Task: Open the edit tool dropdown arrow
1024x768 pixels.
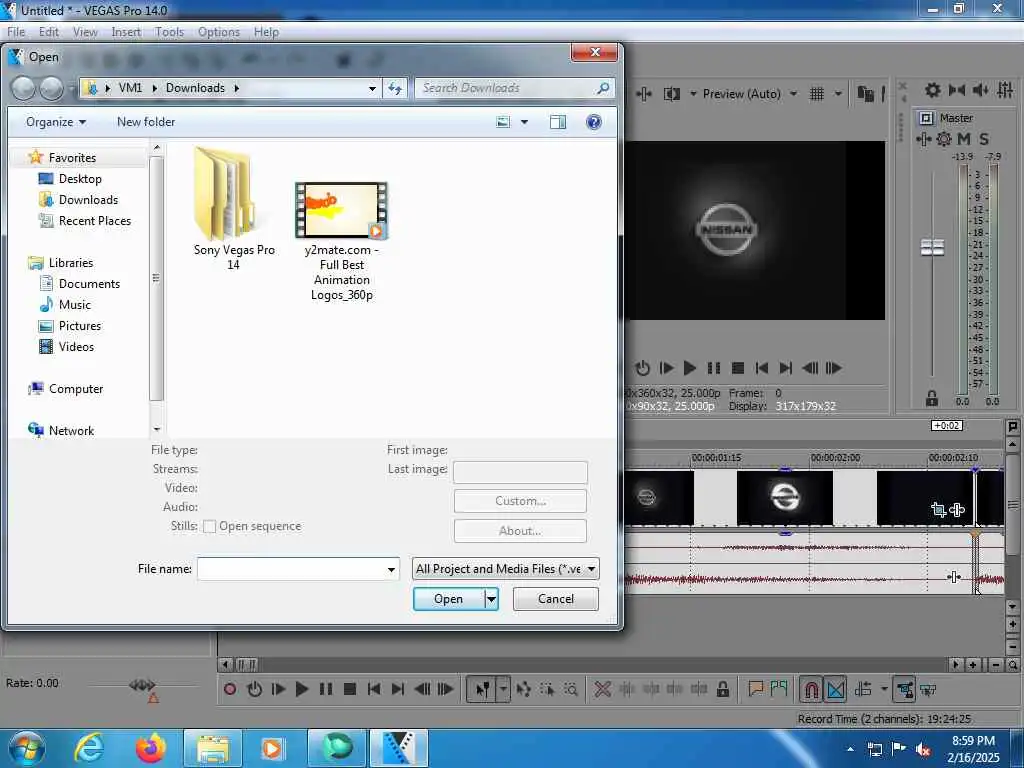Action: tap(504, 689)
